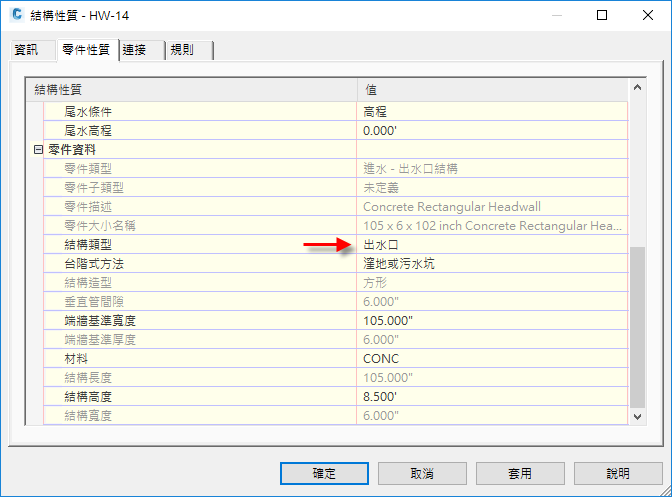Screen dimensions: 672x497
Task: Click the 結構寬度 property label
Action: (x=88, y=416)
